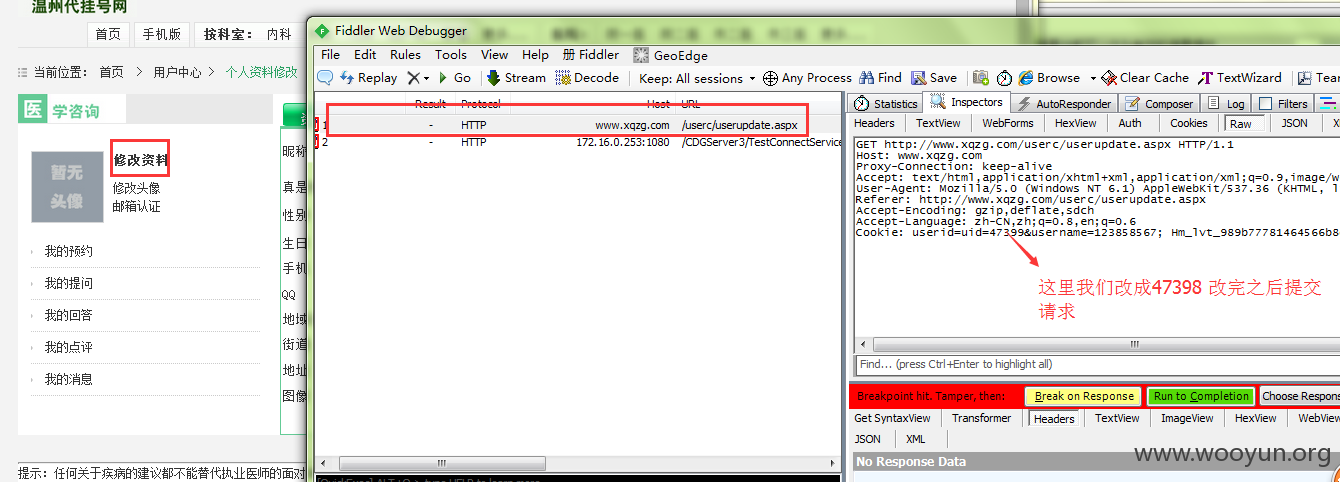Open TextWizard tool

tap(1240, 77)
